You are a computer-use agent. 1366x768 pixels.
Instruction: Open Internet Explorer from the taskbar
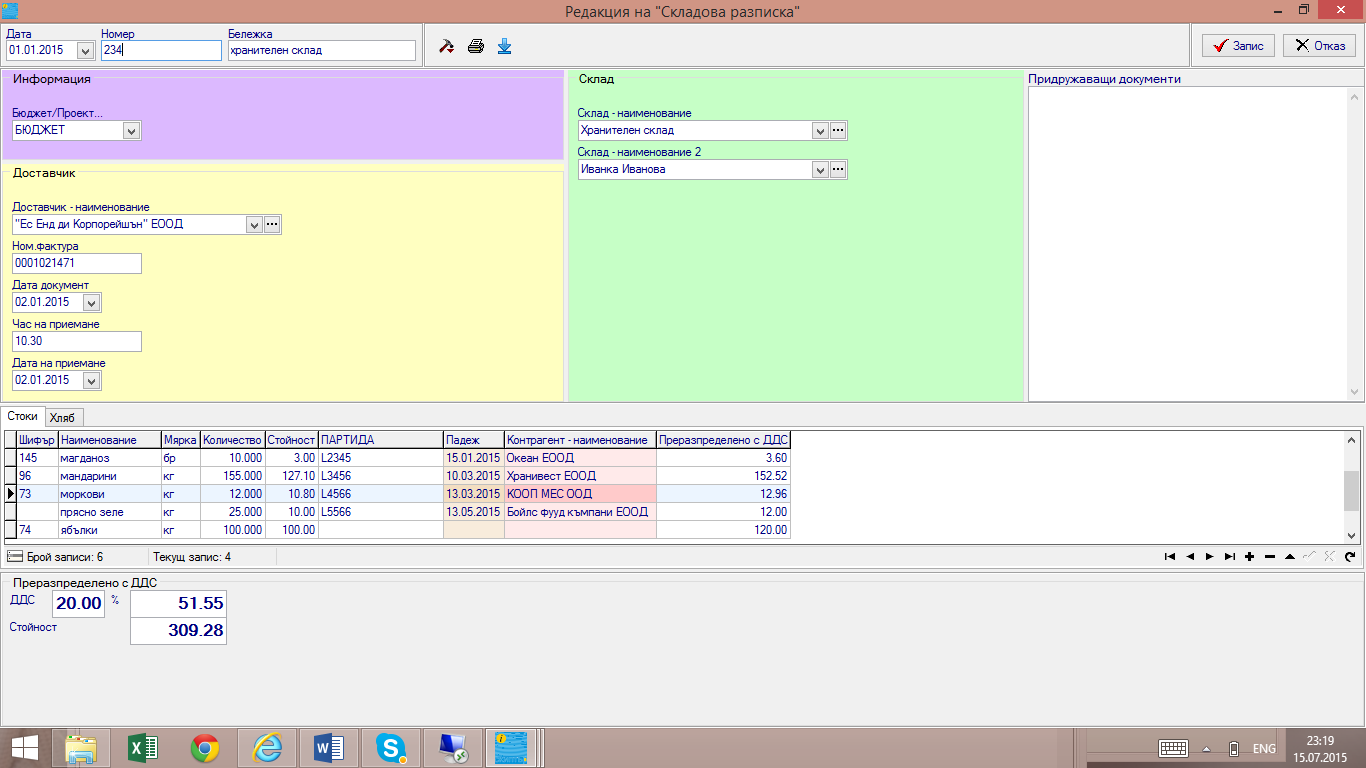pos(267,747)
